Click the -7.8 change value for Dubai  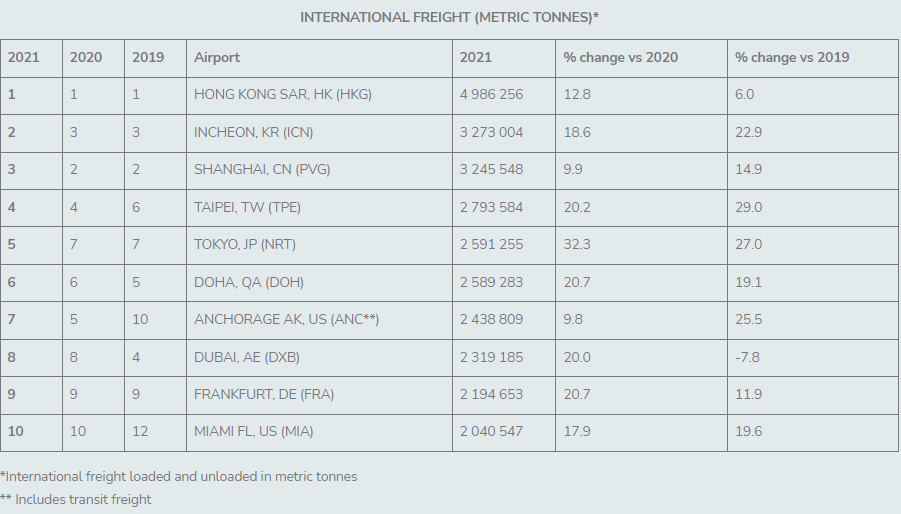(x=747, y=357)
